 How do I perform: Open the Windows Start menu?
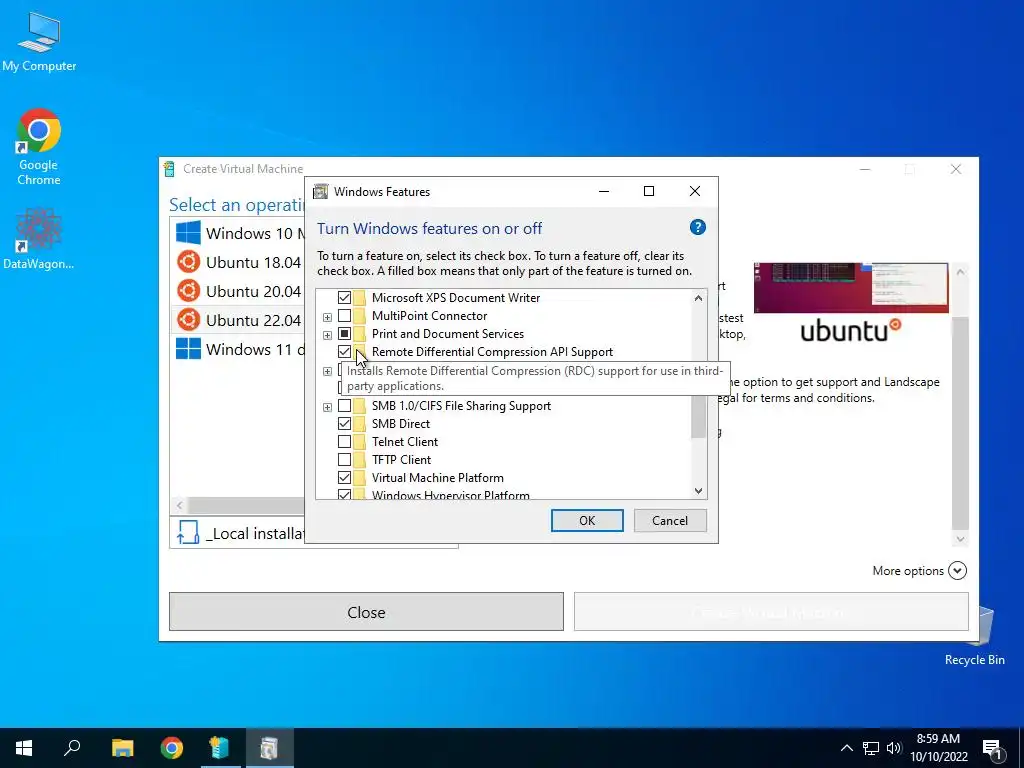(24, 748)
